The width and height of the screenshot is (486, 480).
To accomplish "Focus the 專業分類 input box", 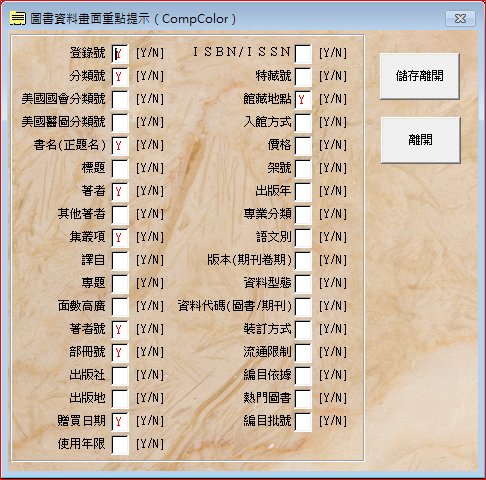I will [x=303, y=215].
